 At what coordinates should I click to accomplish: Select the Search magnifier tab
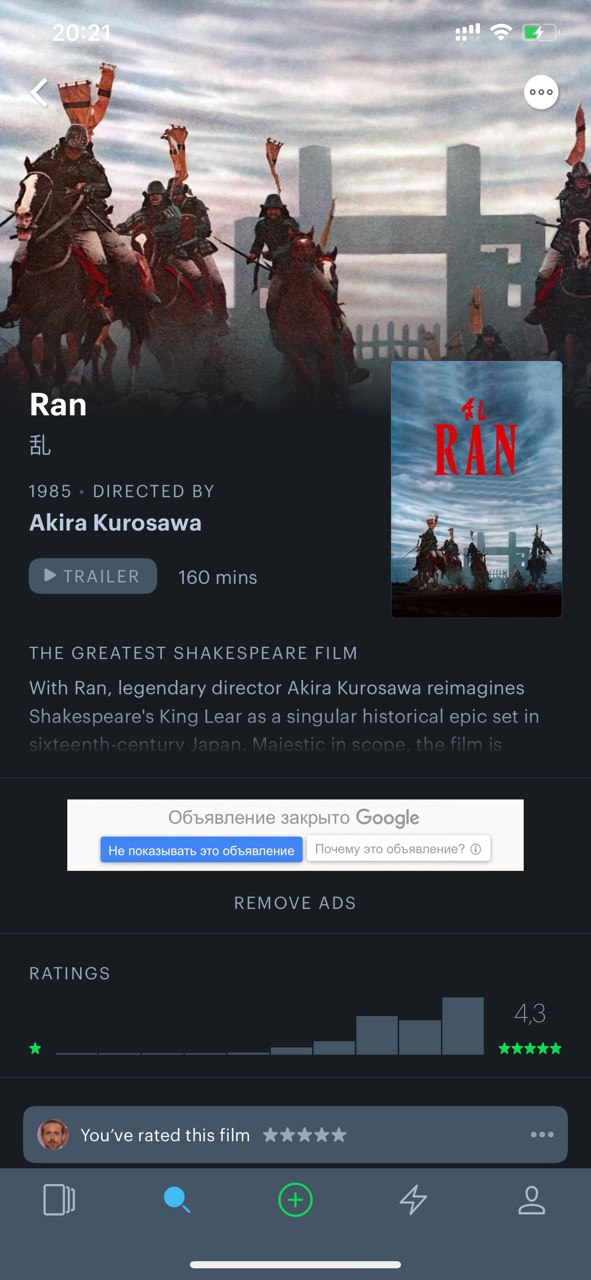[x=177, y=1200]
